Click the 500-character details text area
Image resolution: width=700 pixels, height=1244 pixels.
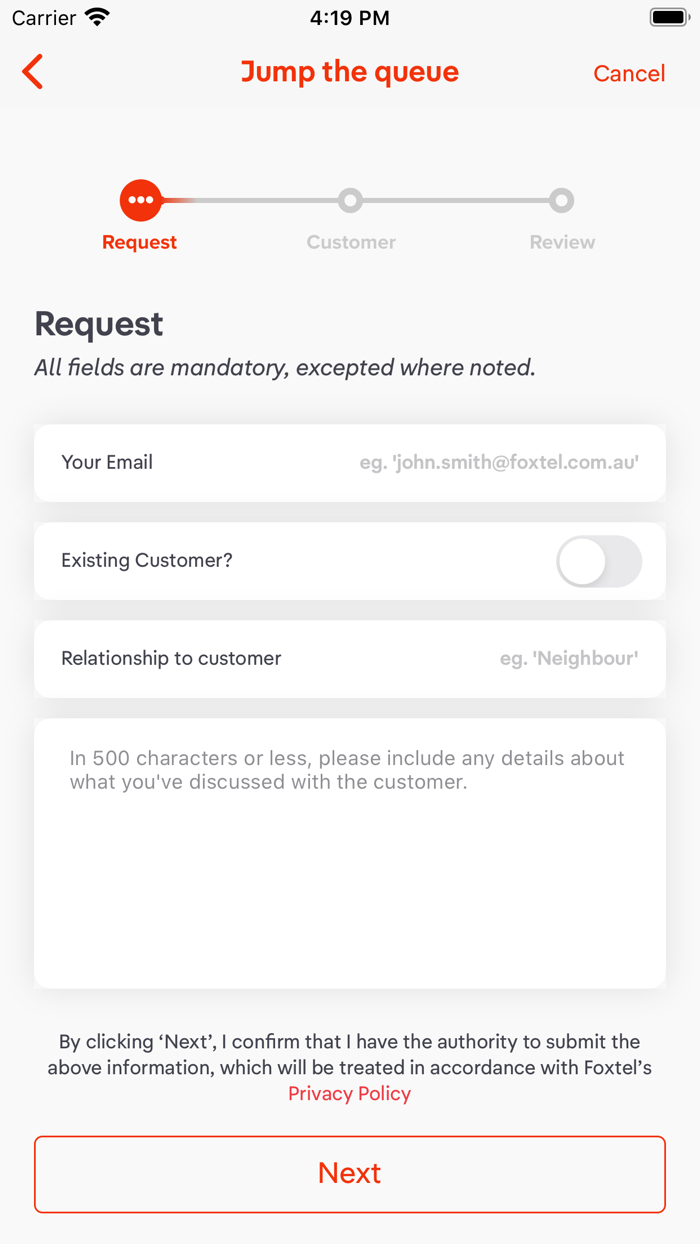[x=349, y=853]
